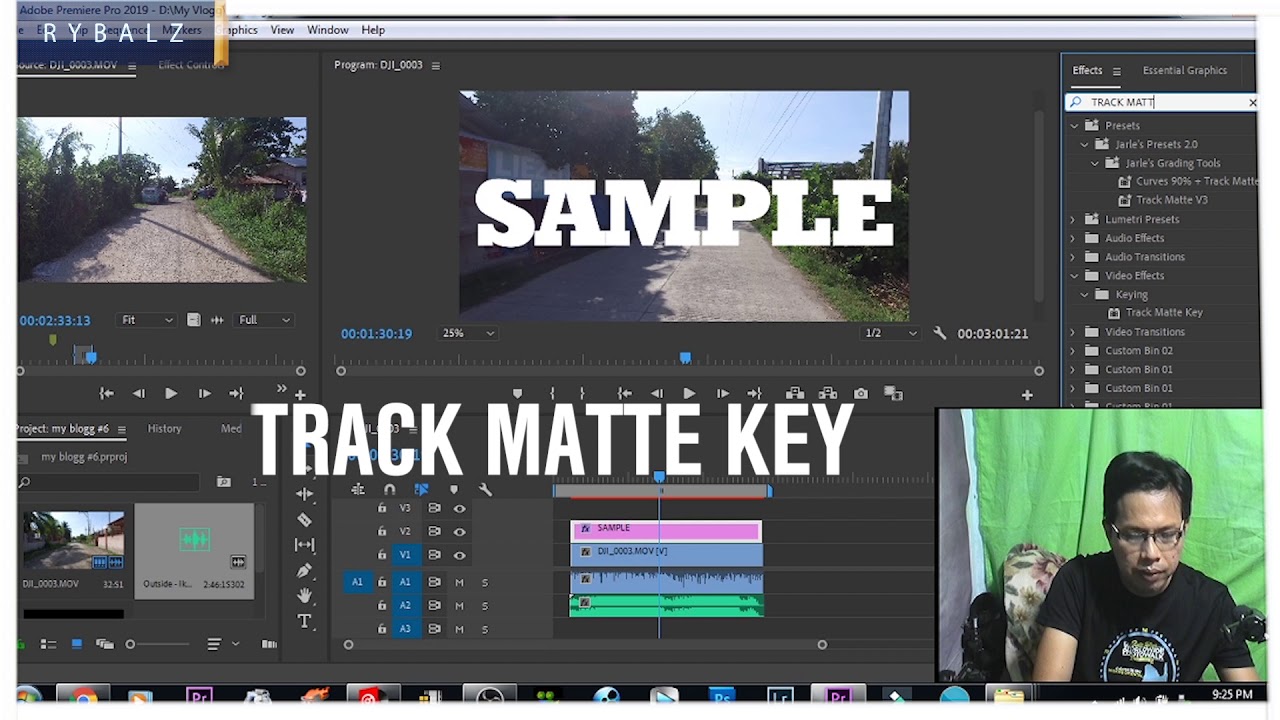Select the Slip tool
This screenshot has height=720, width=1280.
304,545
